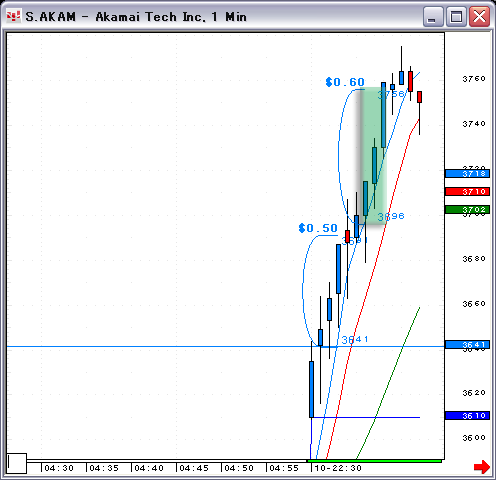496x480 pixels.
Task: Click the $0.50 annotation label
Action: click(x=318, y=228)
